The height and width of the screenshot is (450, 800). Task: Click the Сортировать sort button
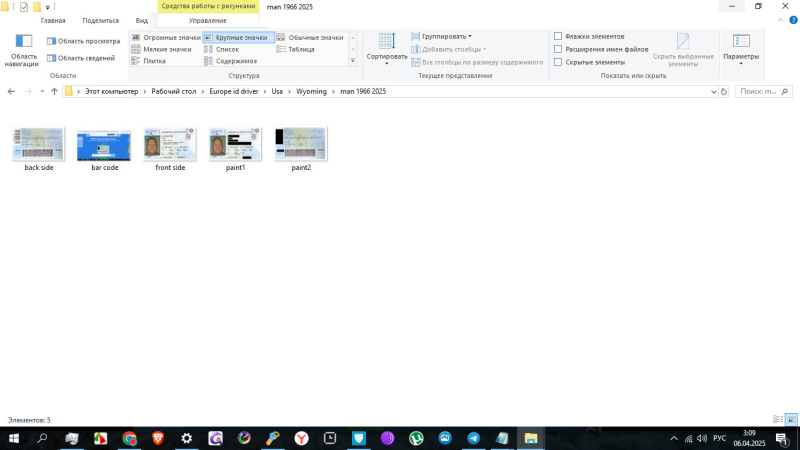pos(387,47)
